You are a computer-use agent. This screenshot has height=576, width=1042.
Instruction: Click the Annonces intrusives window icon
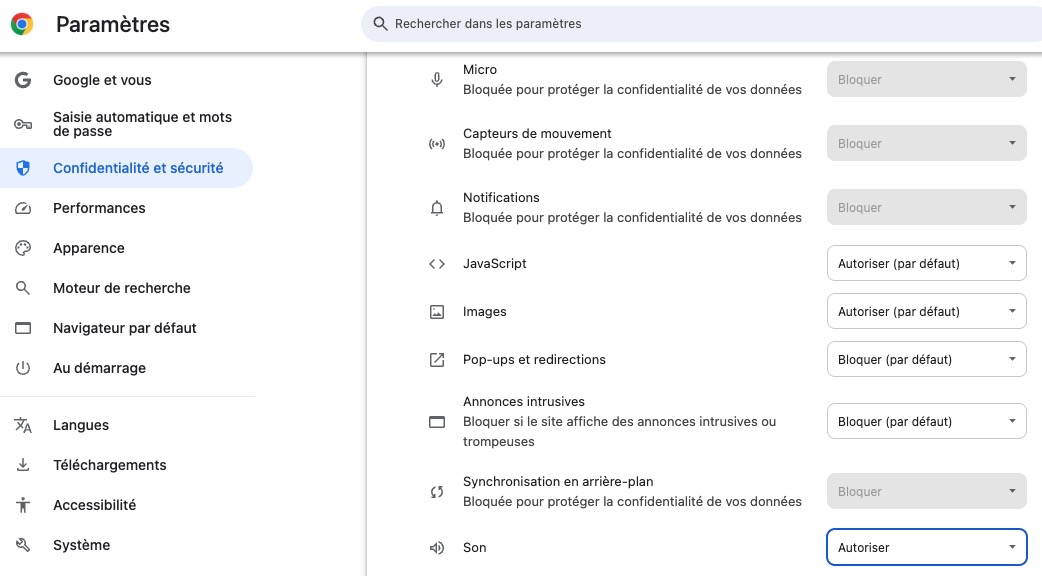click(x=437, y=422)
